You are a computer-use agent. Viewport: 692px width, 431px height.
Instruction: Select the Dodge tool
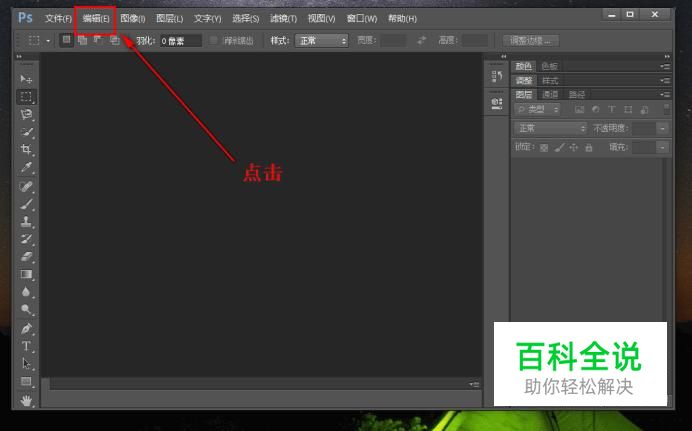point(26,309)
